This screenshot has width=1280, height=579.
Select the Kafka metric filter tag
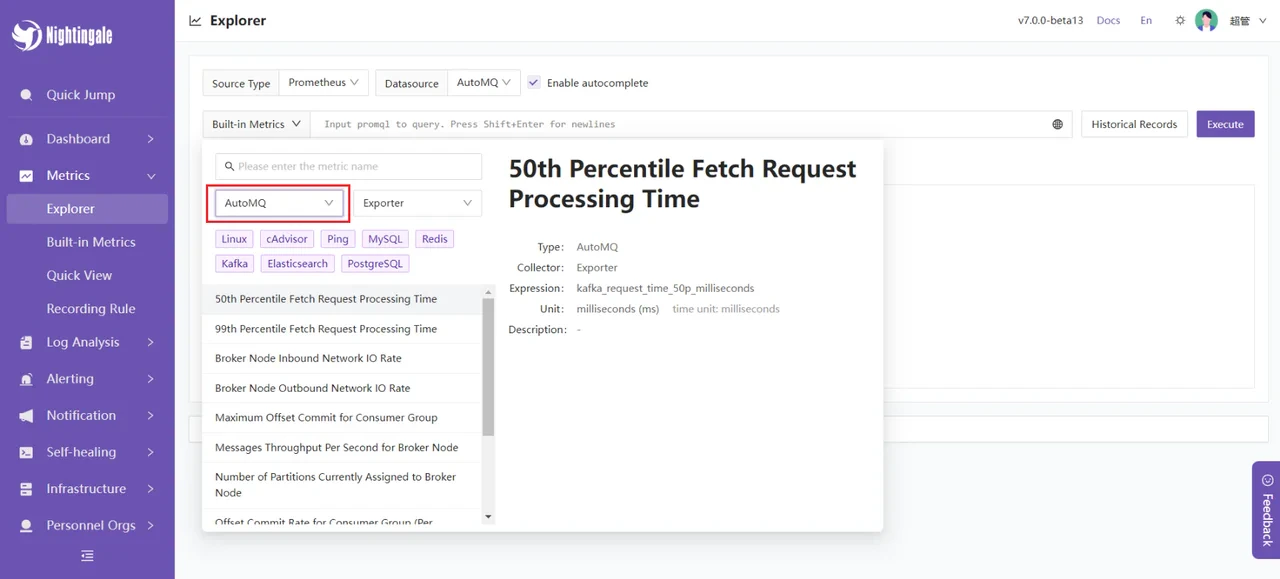click(233, 263)
